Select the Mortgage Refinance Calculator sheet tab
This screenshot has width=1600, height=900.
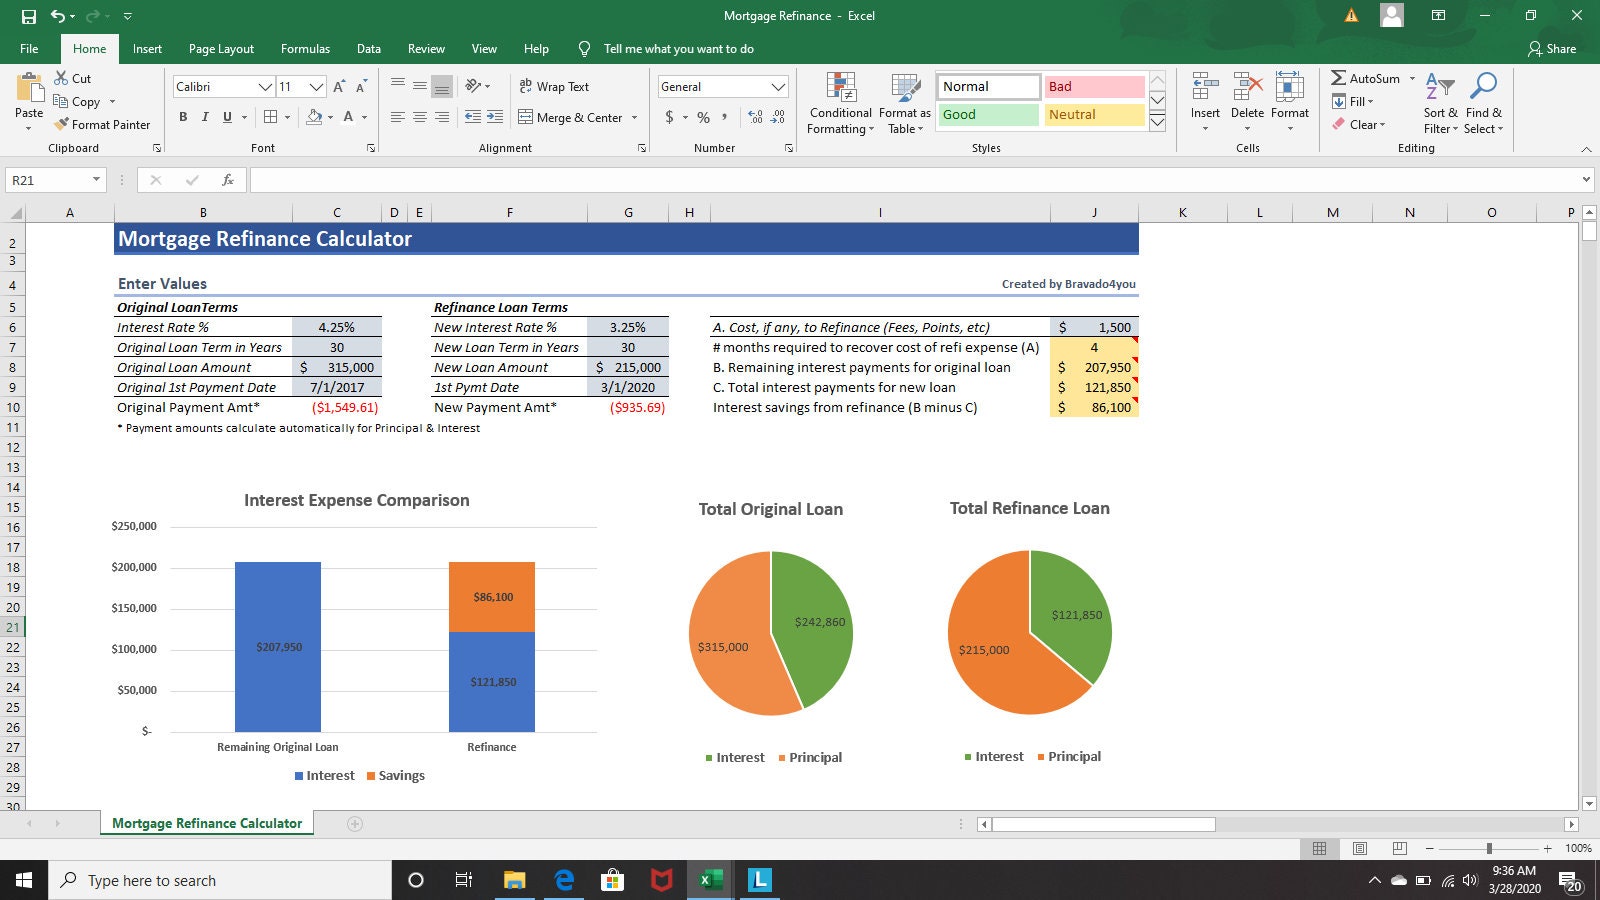coord(206,822)
